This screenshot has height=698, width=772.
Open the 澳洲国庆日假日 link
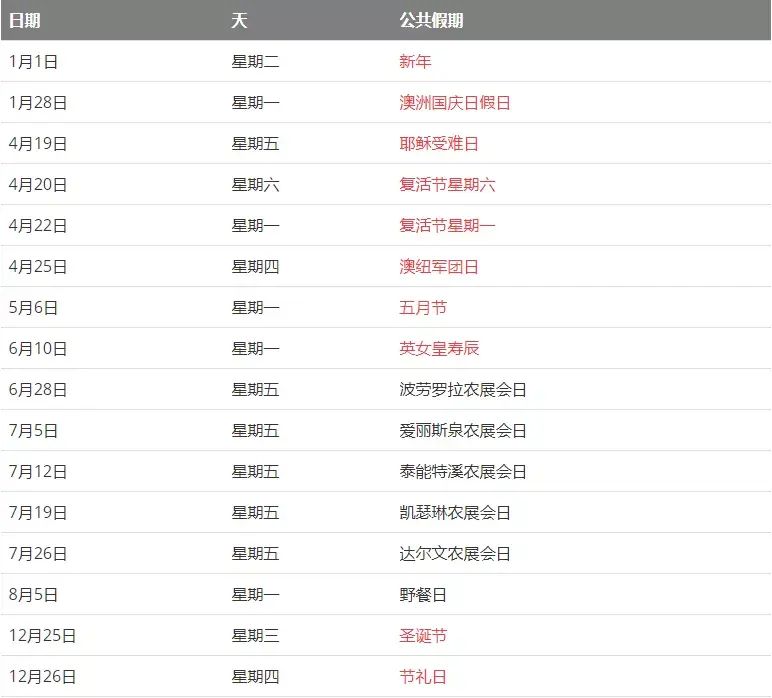point(455,103)
